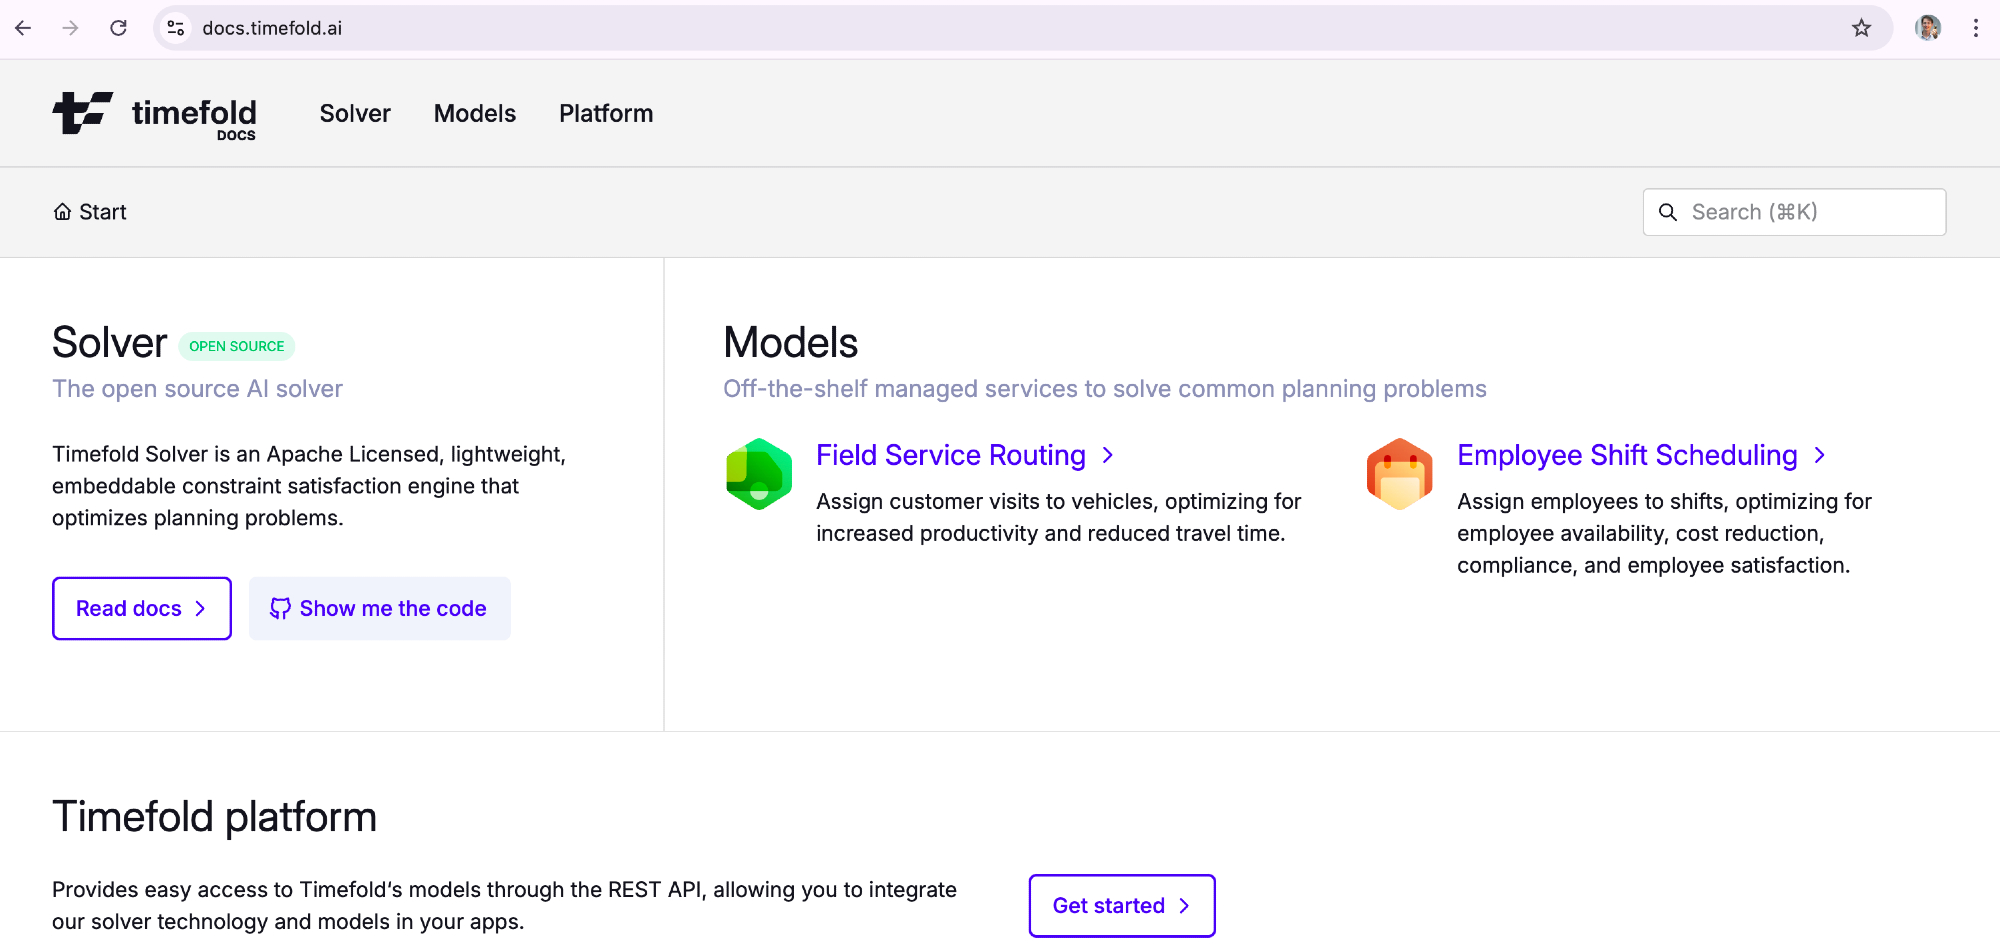Click the green Field Service Routing icon
Viewport: 2000px width, 951px height.
759,474
